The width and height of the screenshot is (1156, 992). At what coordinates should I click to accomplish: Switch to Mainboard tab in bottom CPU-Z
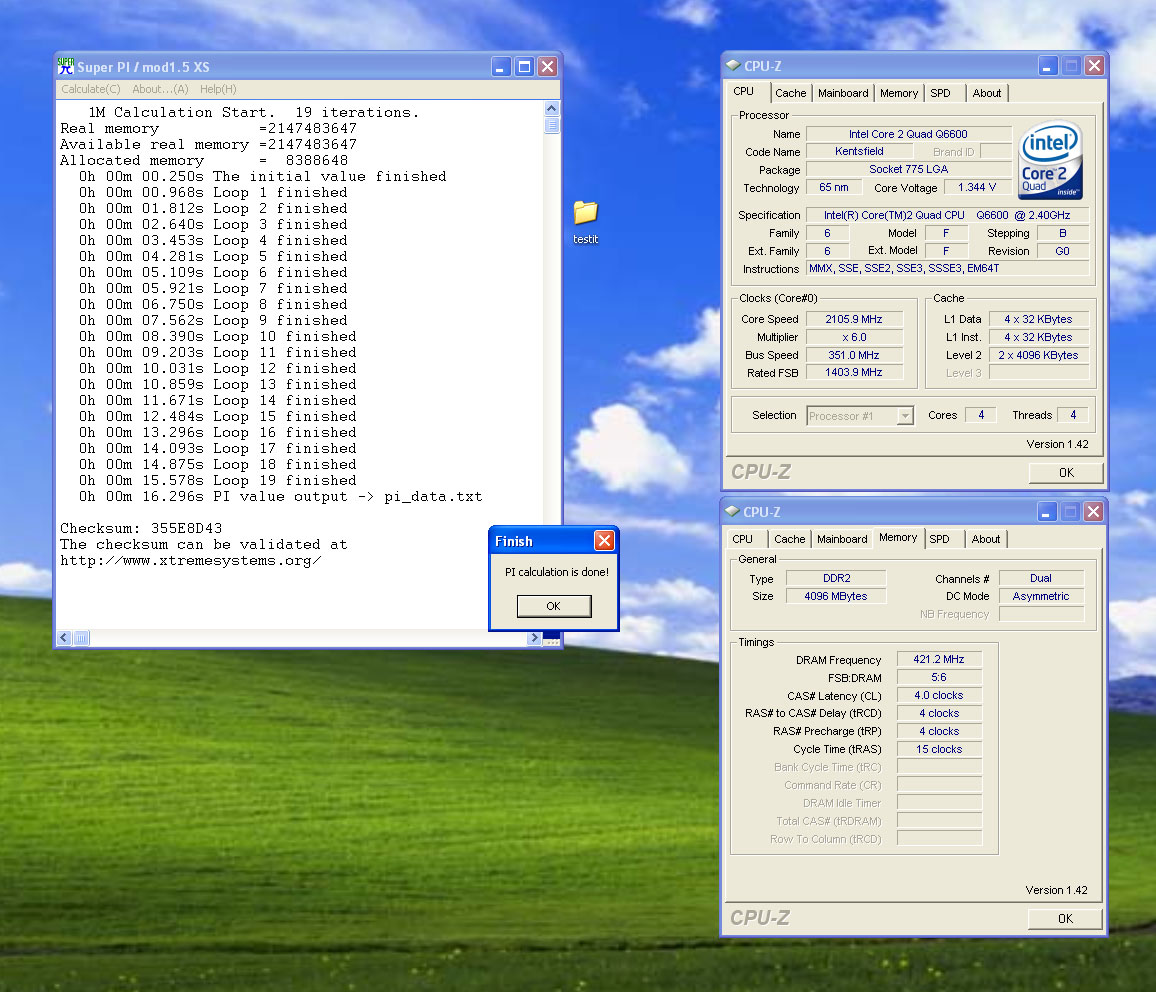tap(842, 539)
